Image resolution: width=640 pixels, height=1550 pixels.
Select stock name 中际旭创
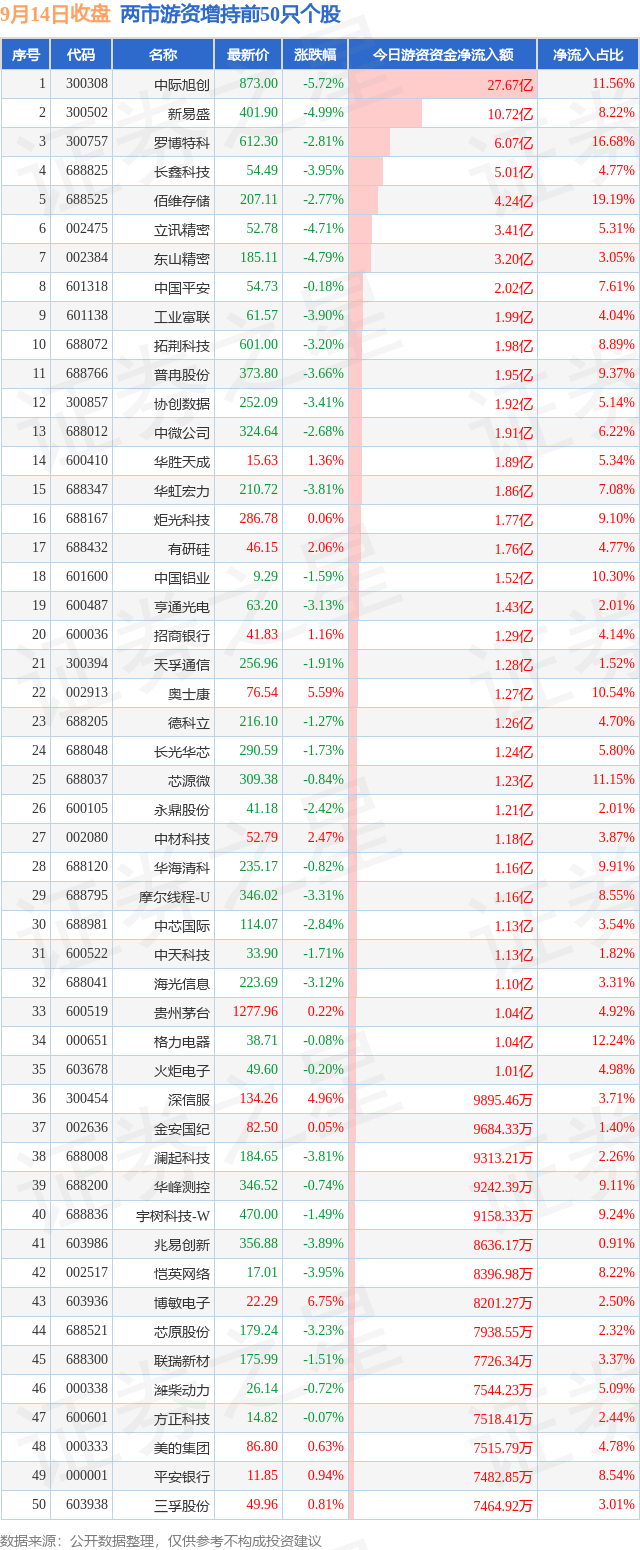[182, 84]
